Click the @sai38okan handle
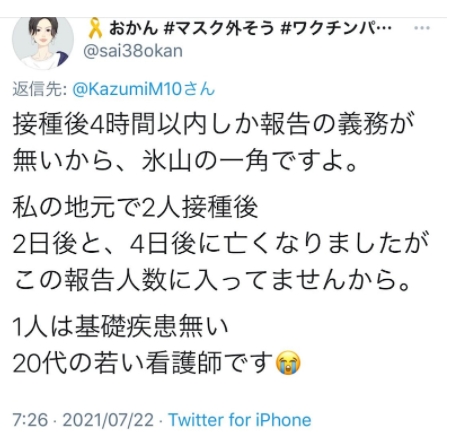 coord(133,51)
